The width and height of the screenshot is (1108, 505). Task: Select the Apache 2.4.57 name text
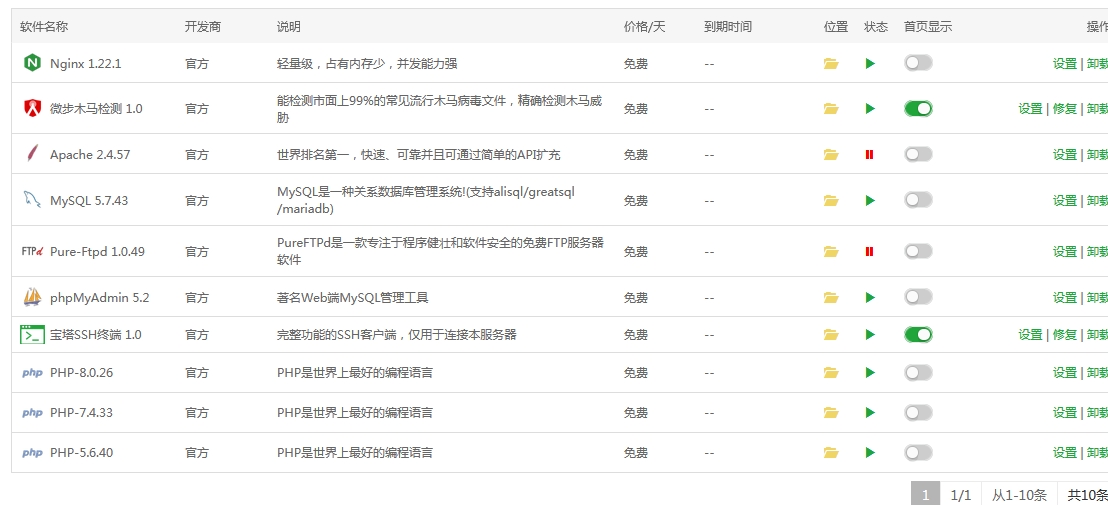90,155
